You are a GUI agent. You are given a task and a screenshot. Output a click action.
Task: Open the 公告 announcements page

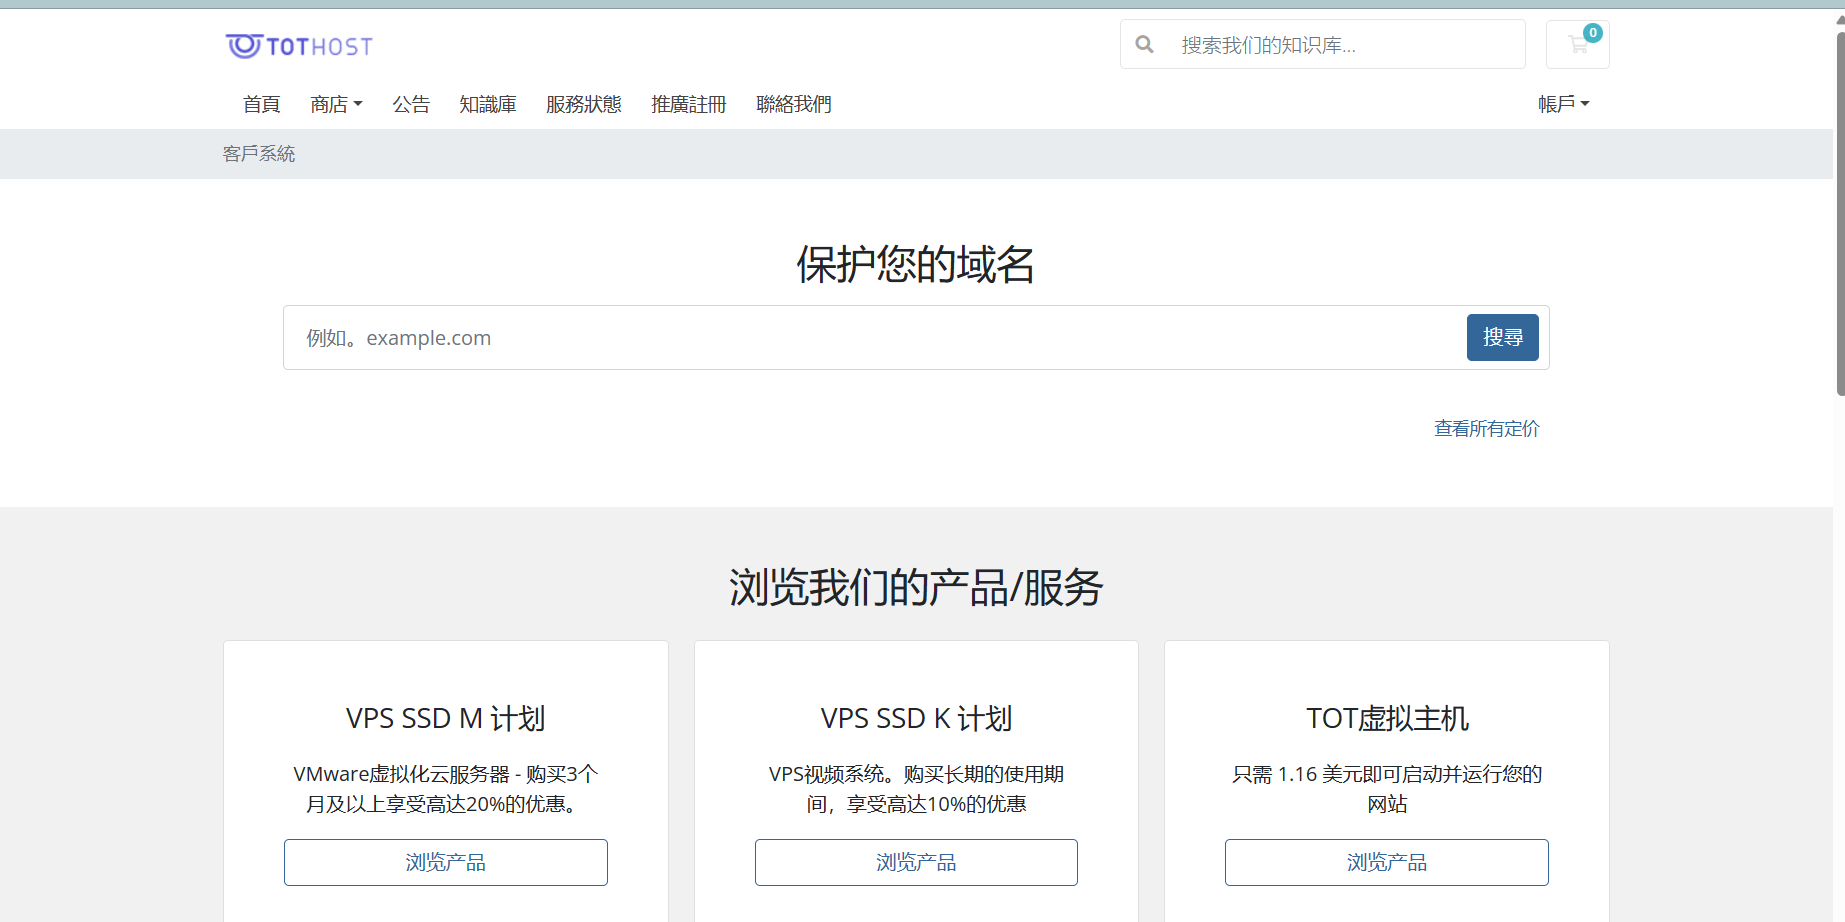point(411,104)
